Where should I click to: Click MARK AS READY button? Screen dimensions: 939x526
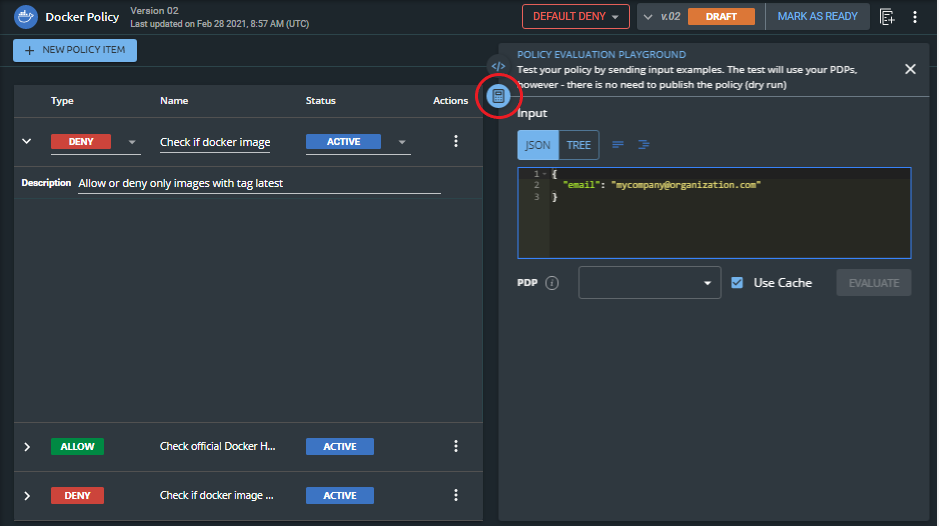pos(817,17)
